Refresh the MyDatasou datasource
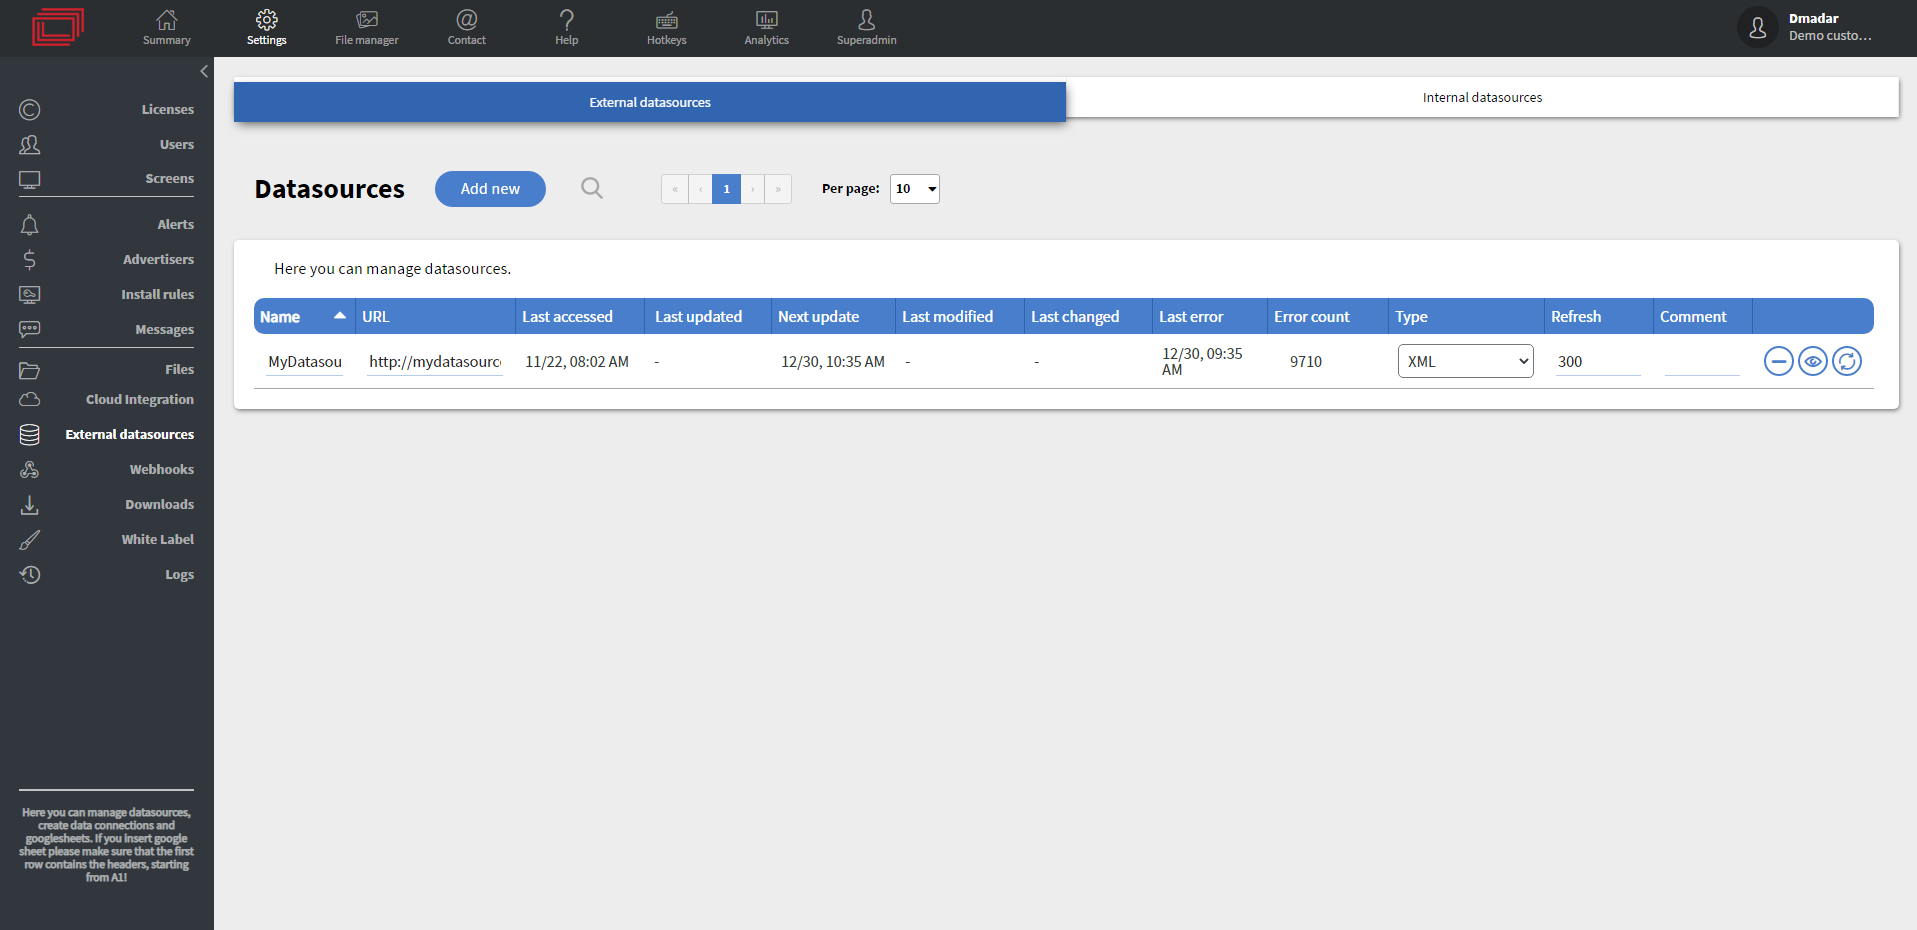Image resolution: width=1917 pixels, height=930 pixels. 1847,361
